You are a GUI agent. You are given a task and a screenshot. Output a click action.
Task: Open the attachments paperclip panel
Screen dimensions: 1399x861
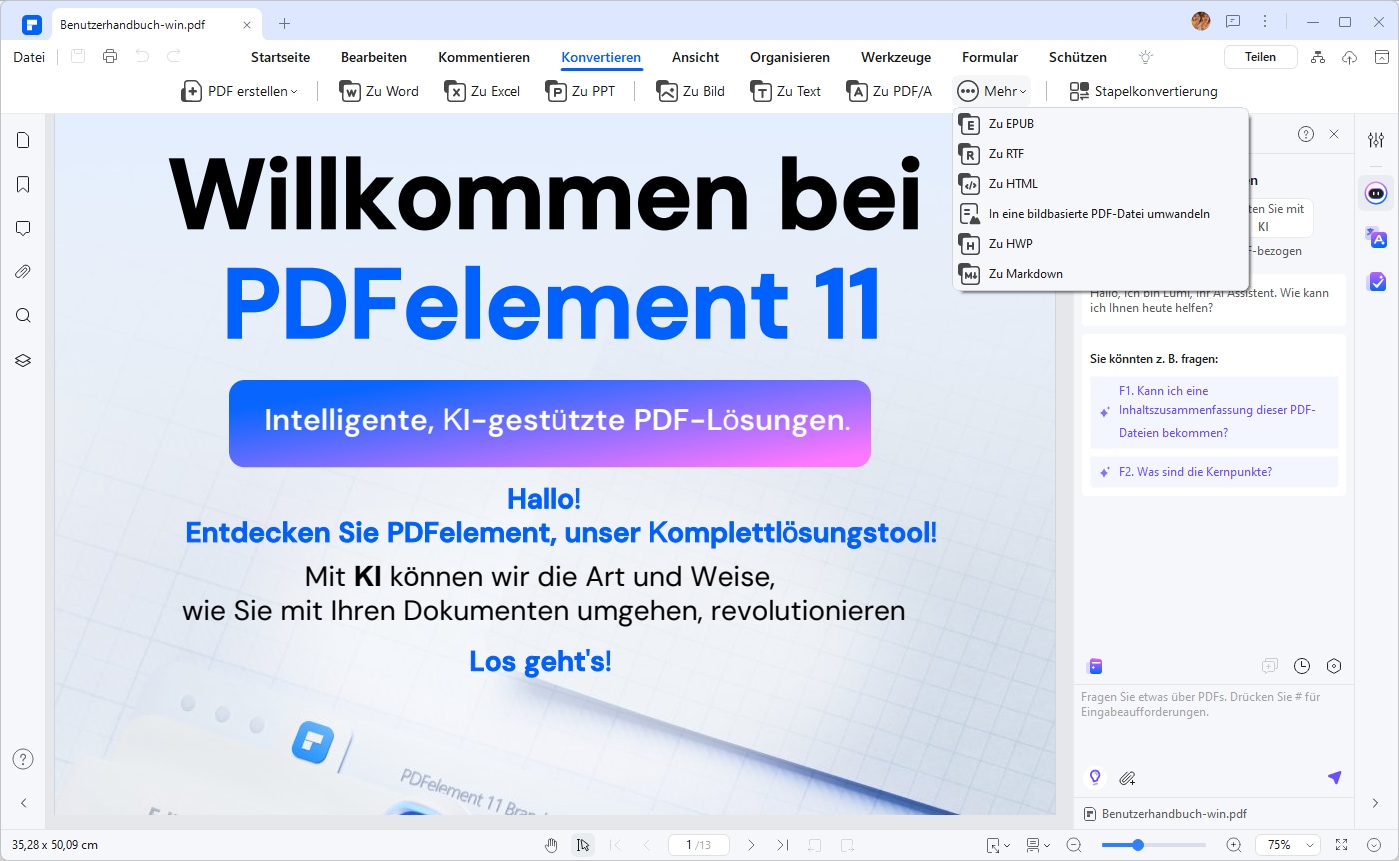(23, 272)
